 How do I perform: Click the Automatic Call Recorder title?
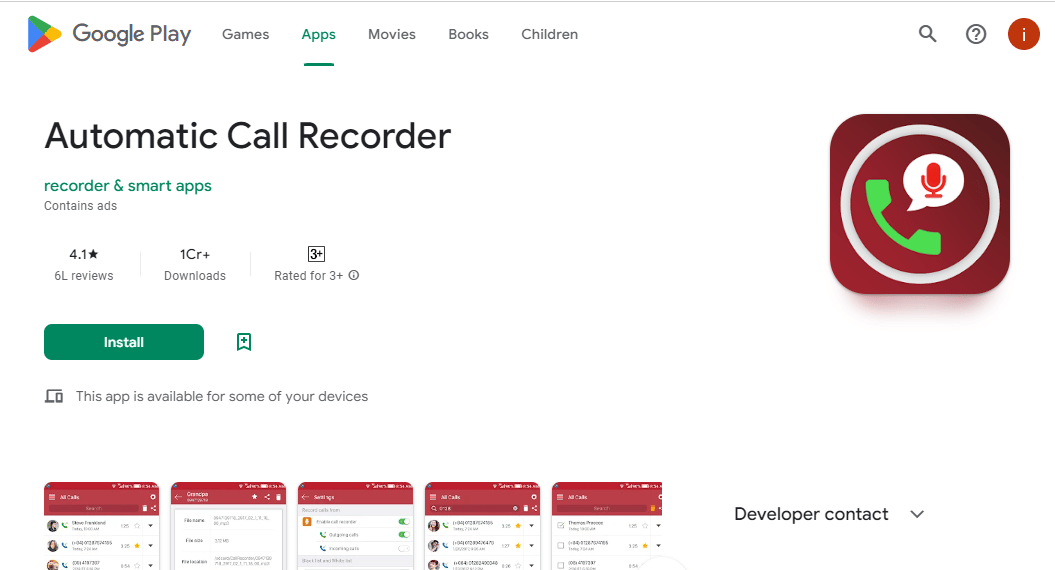[248, 136]
